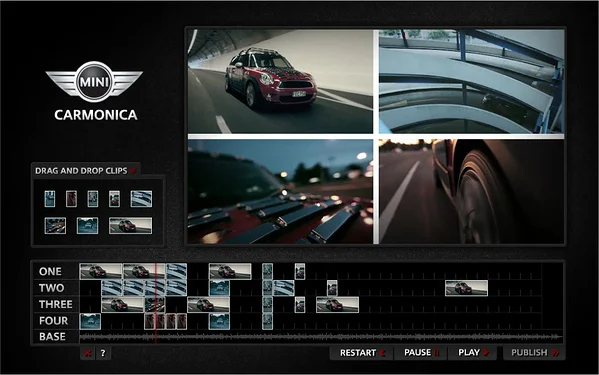
Task: Select the second car clip on track ONE
Action: tap(144, 271)
